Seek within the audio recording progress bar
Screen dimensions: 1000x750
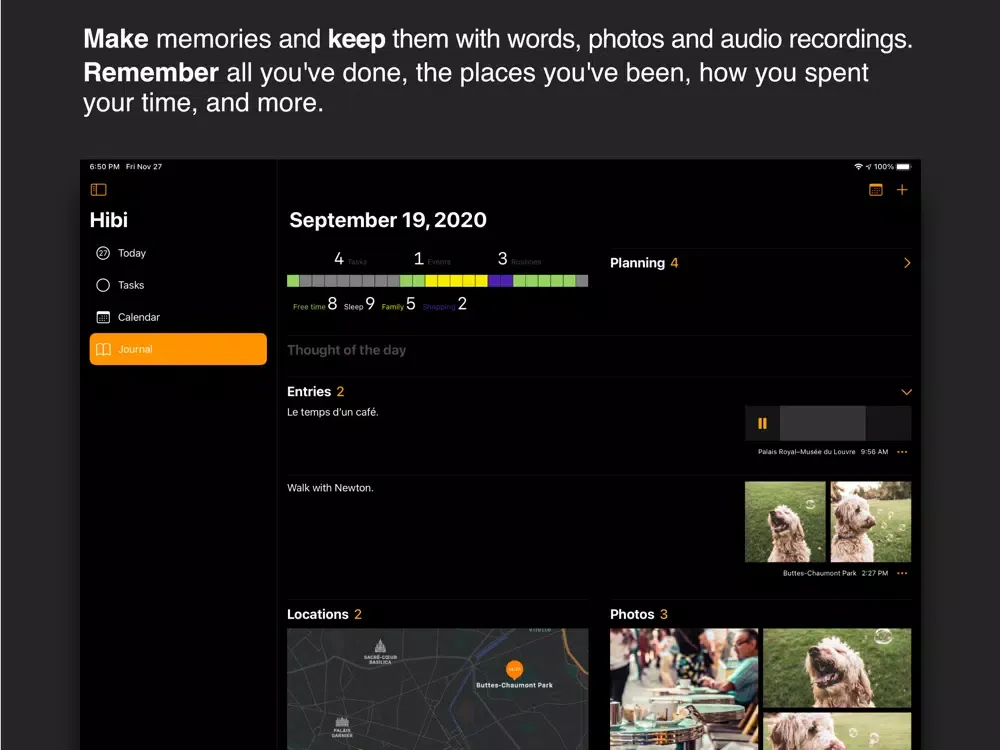click(845, 423)
